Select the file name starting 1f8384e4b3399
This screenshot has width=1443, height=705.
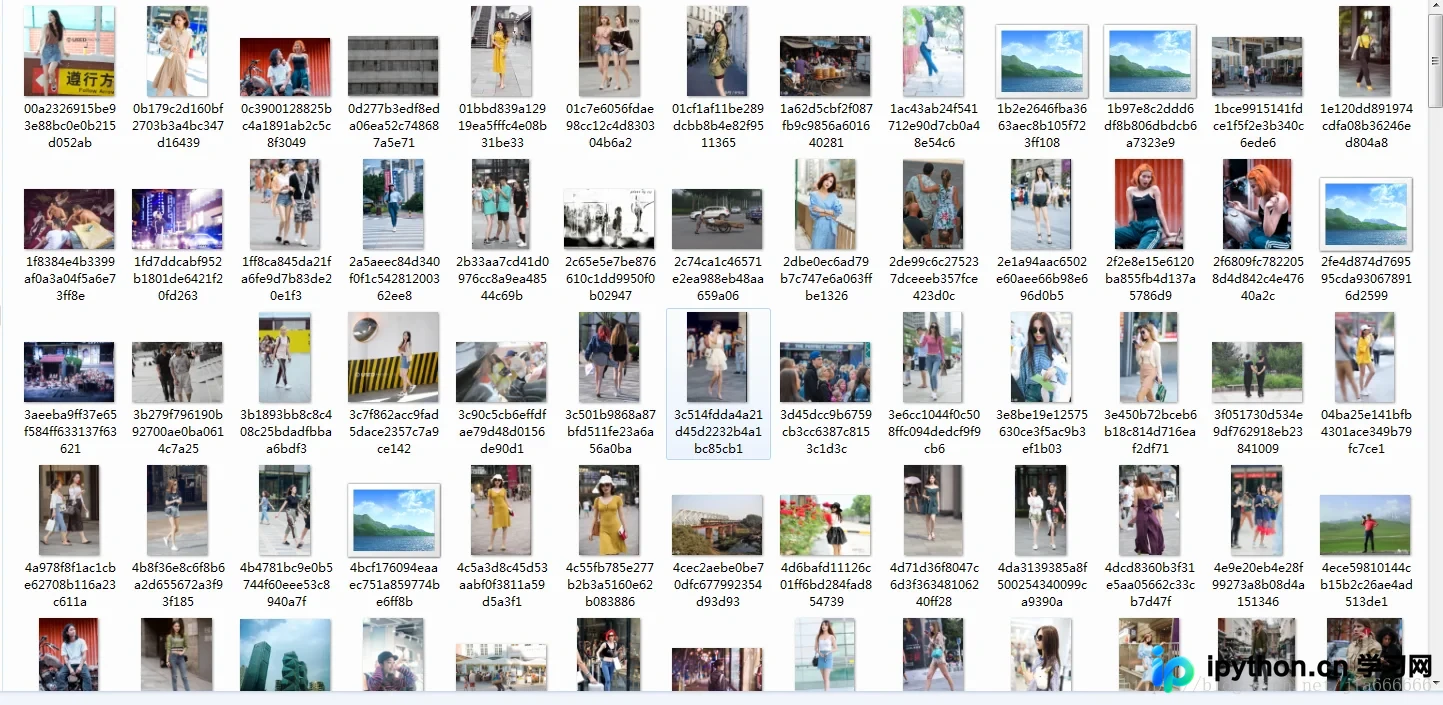pyautogui.click(x=69, y=279)
